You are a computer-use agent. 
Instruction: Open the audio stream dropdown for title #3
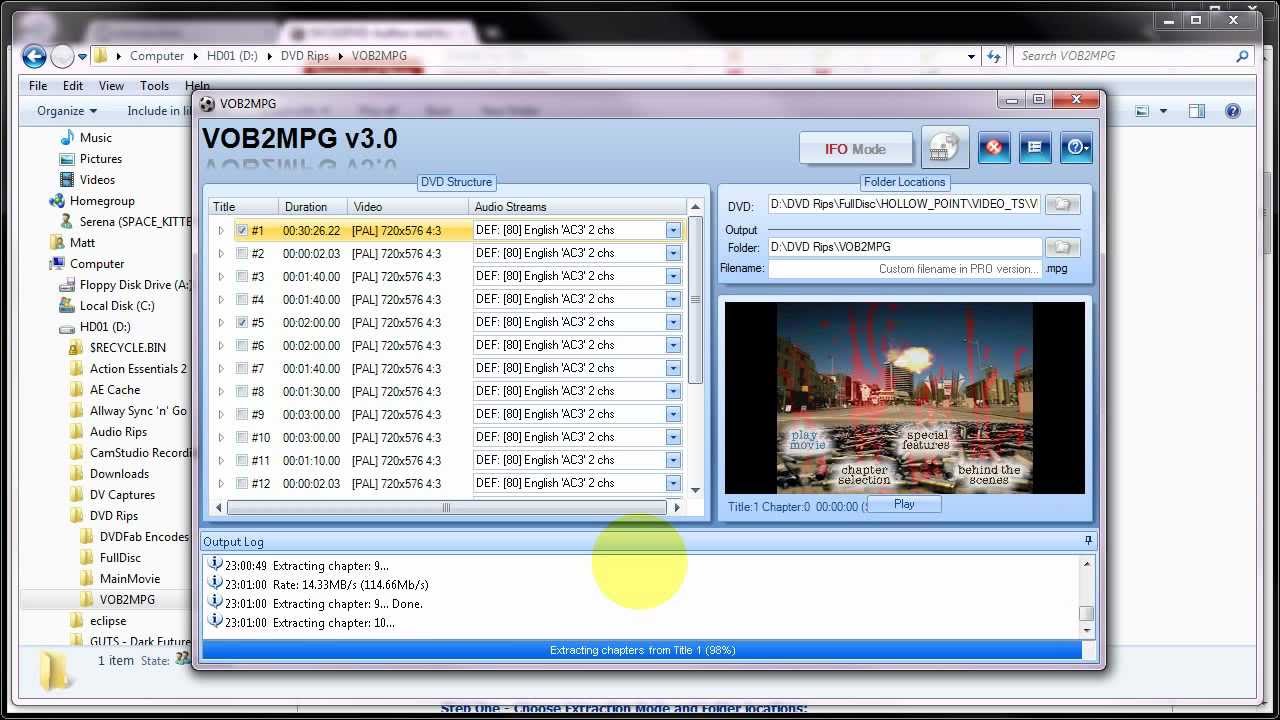click(x=673, y=276)
